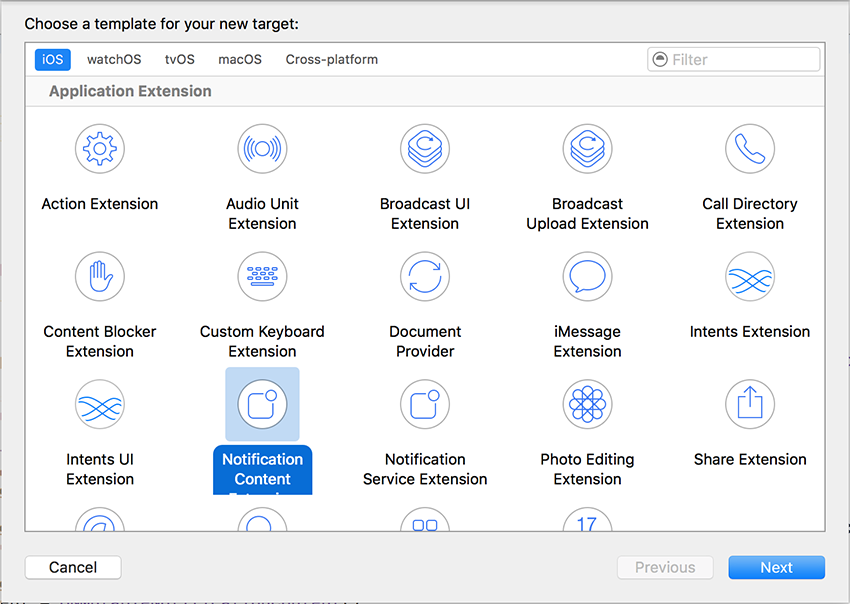Click the Content Blocker Extension label
Image resolution: width=850 pixels, height=604 pixels.
click(x=100, y=342)
